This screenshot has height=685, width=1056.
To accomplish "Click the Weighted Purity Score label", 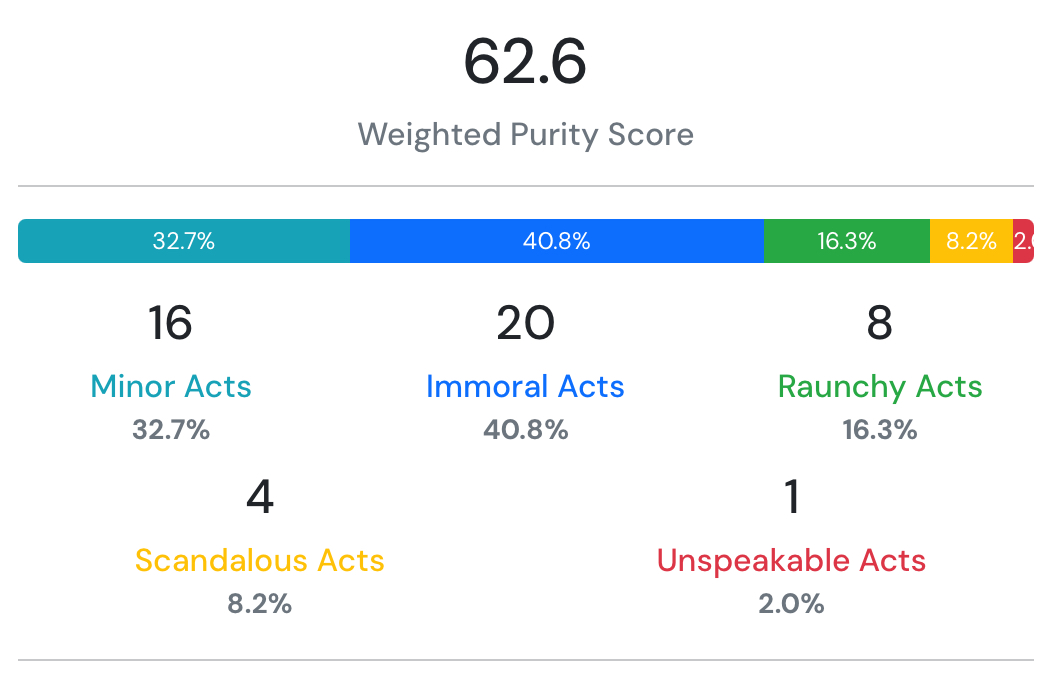I will point(525,134).
